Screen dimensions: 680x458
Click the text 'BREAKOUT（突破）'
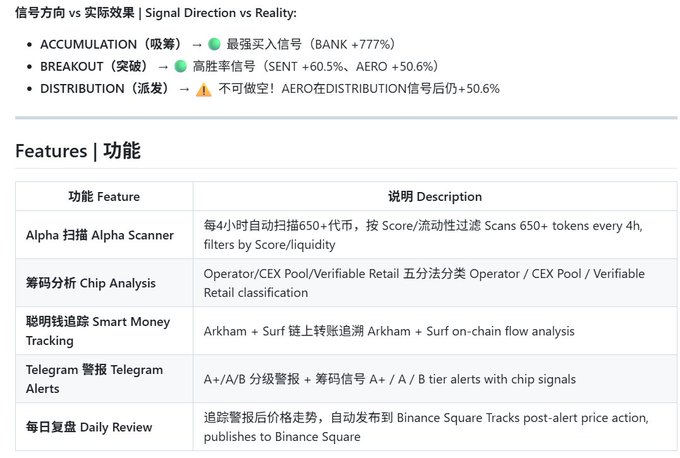pyautogui.click(x=94, y=66)
